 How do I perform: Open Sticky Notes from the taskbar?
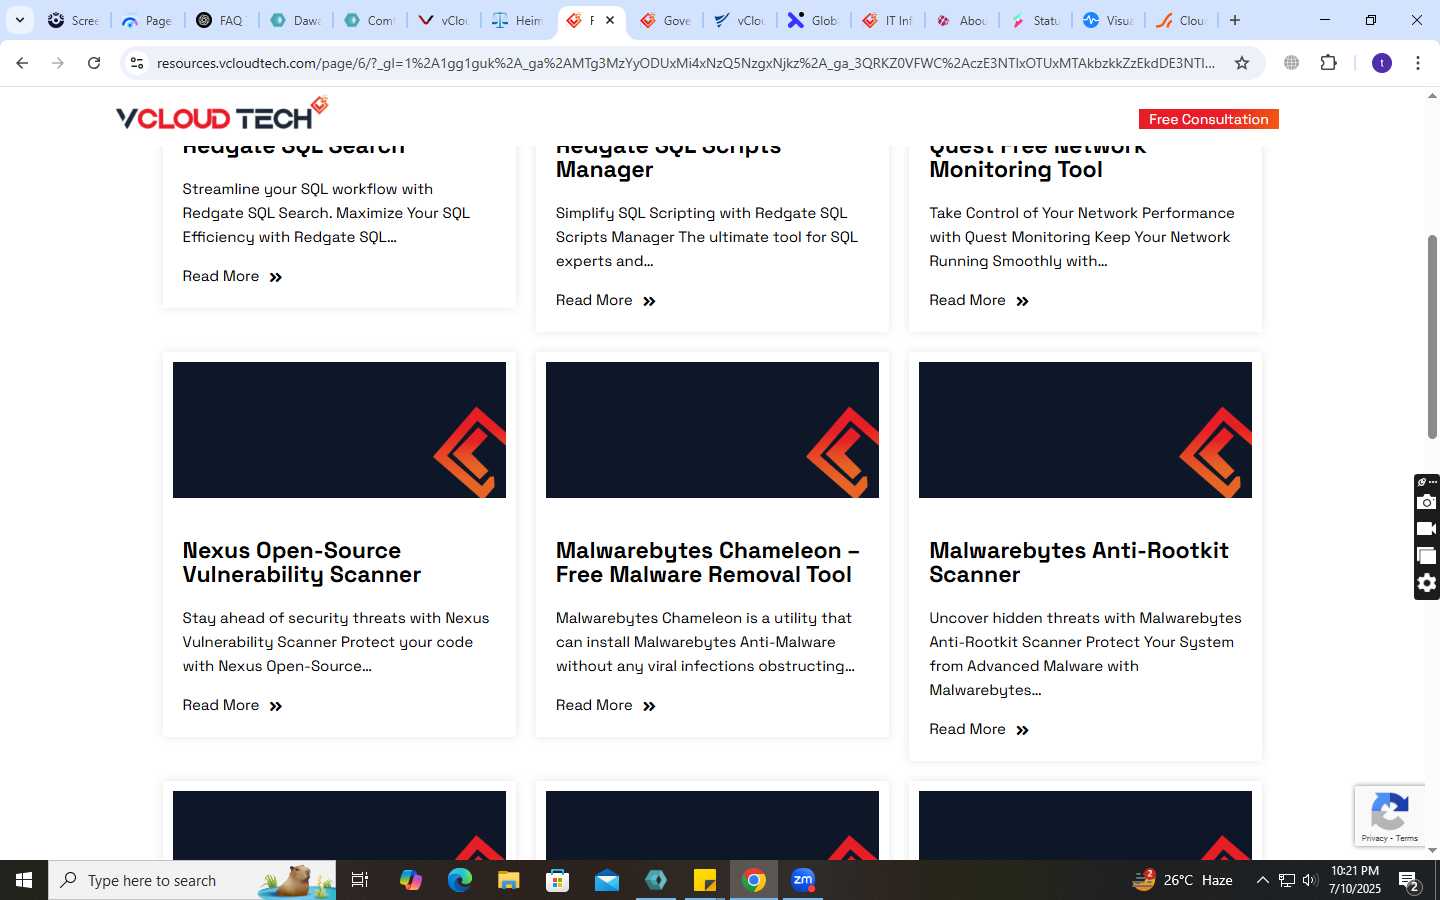[x=705, y=880]
